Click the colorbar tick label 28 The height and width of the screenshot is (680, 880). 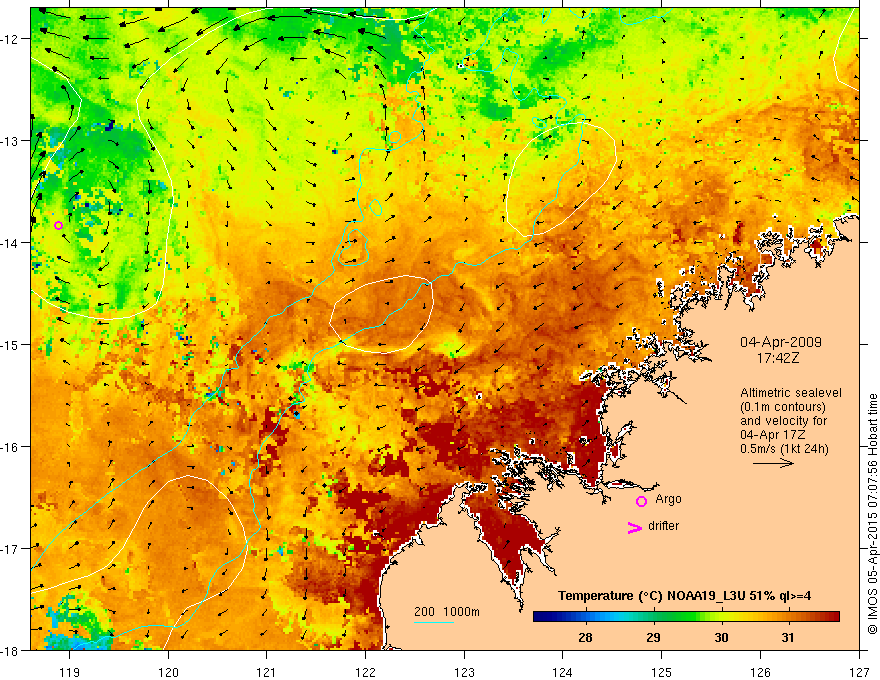tap(585, 637)
